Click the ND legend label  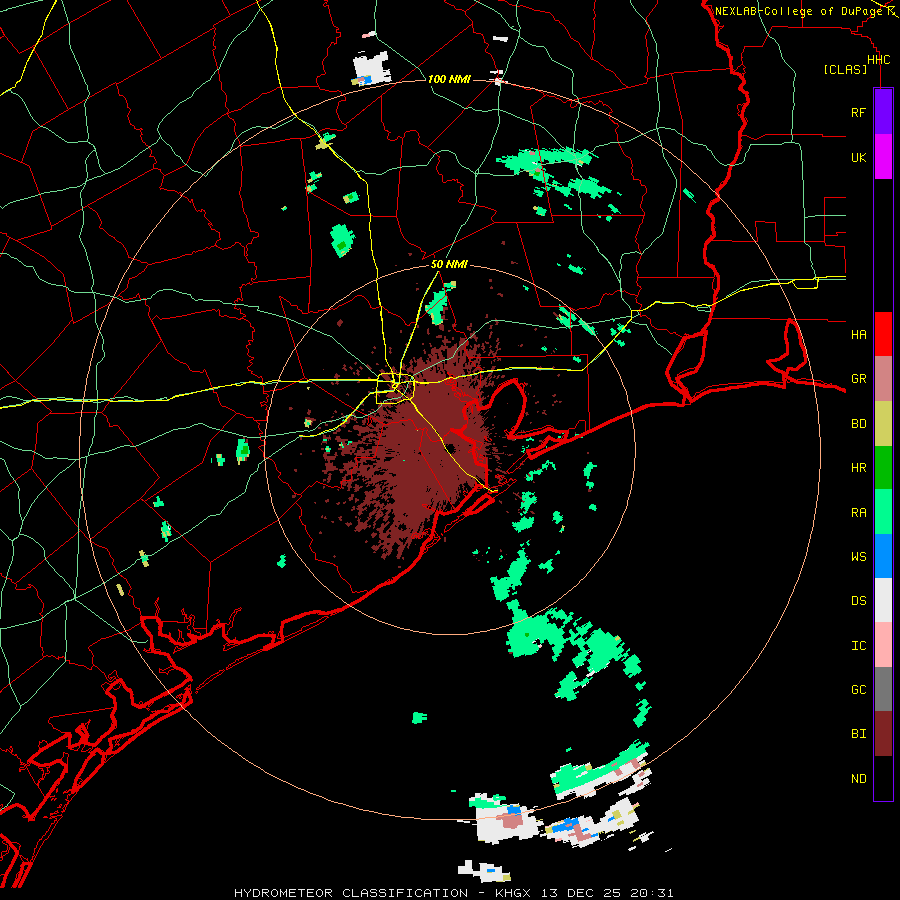pyautogui.click(x=858, y=779)
